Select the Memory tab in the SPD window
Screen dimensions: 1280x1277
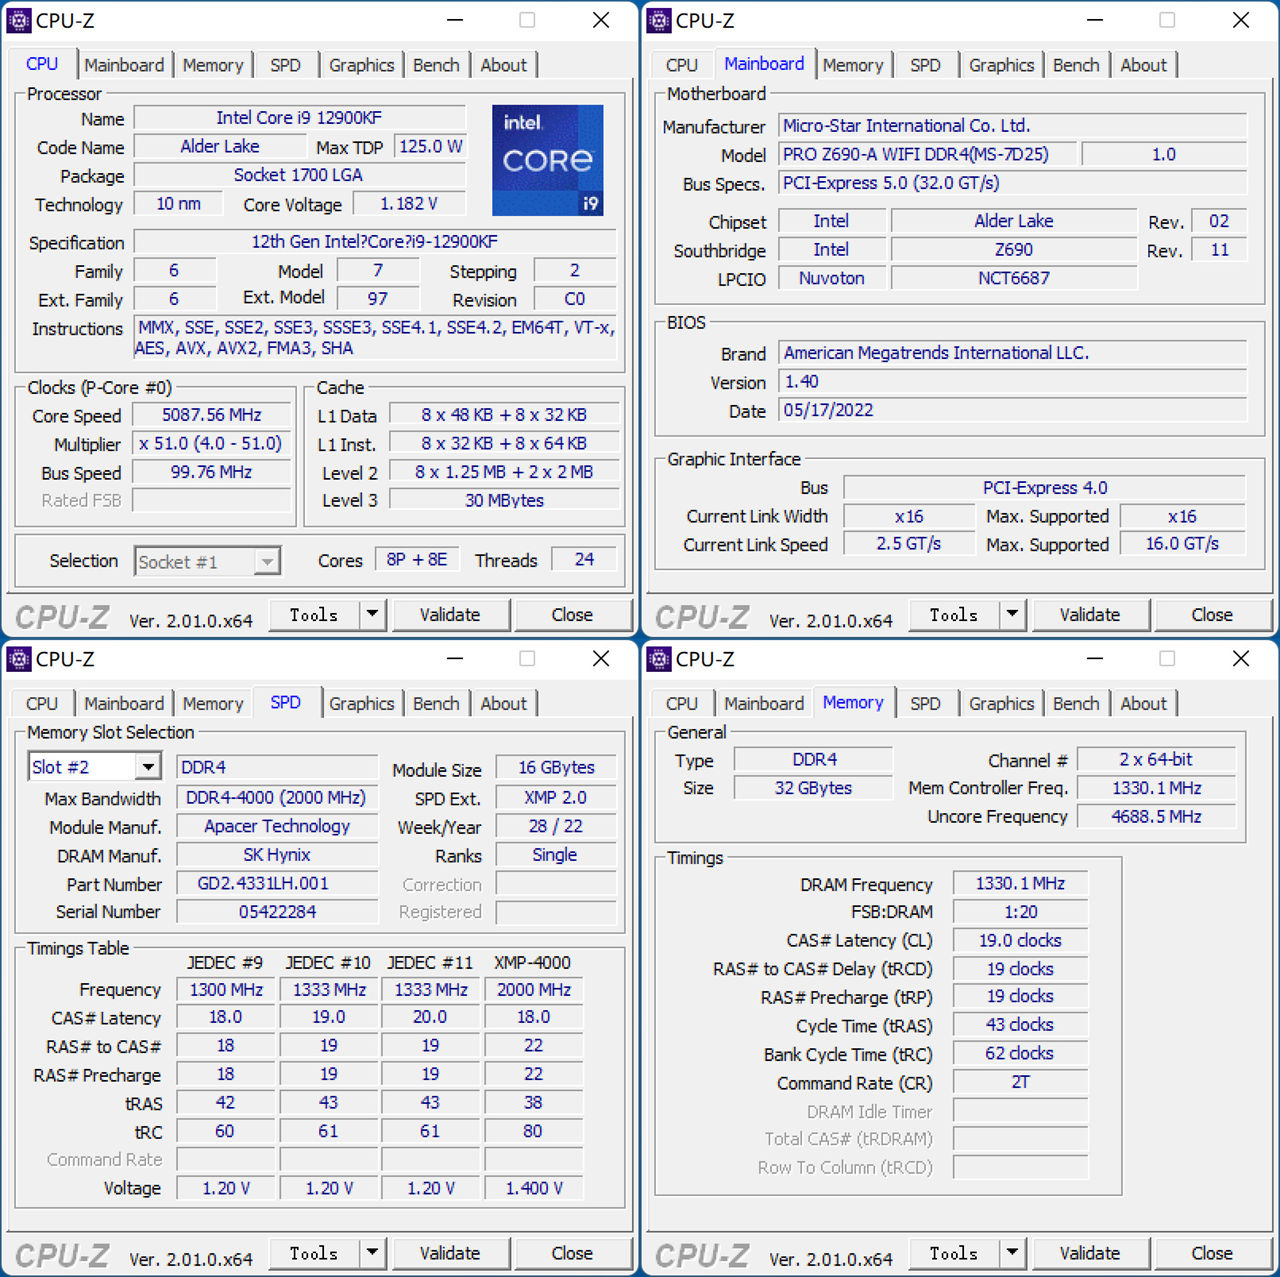[213, 703]
